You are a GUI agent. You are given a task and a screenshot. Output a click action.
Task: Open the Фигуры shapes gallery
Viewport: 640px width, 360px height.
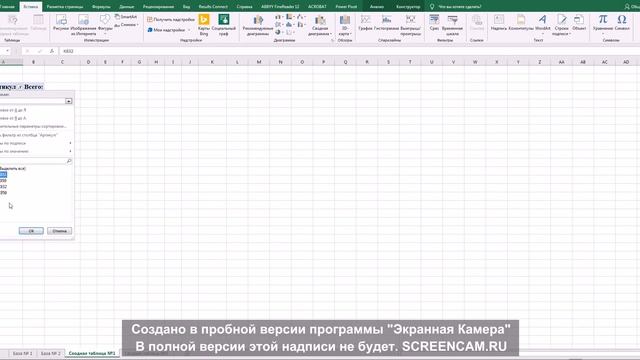point(105,23)
